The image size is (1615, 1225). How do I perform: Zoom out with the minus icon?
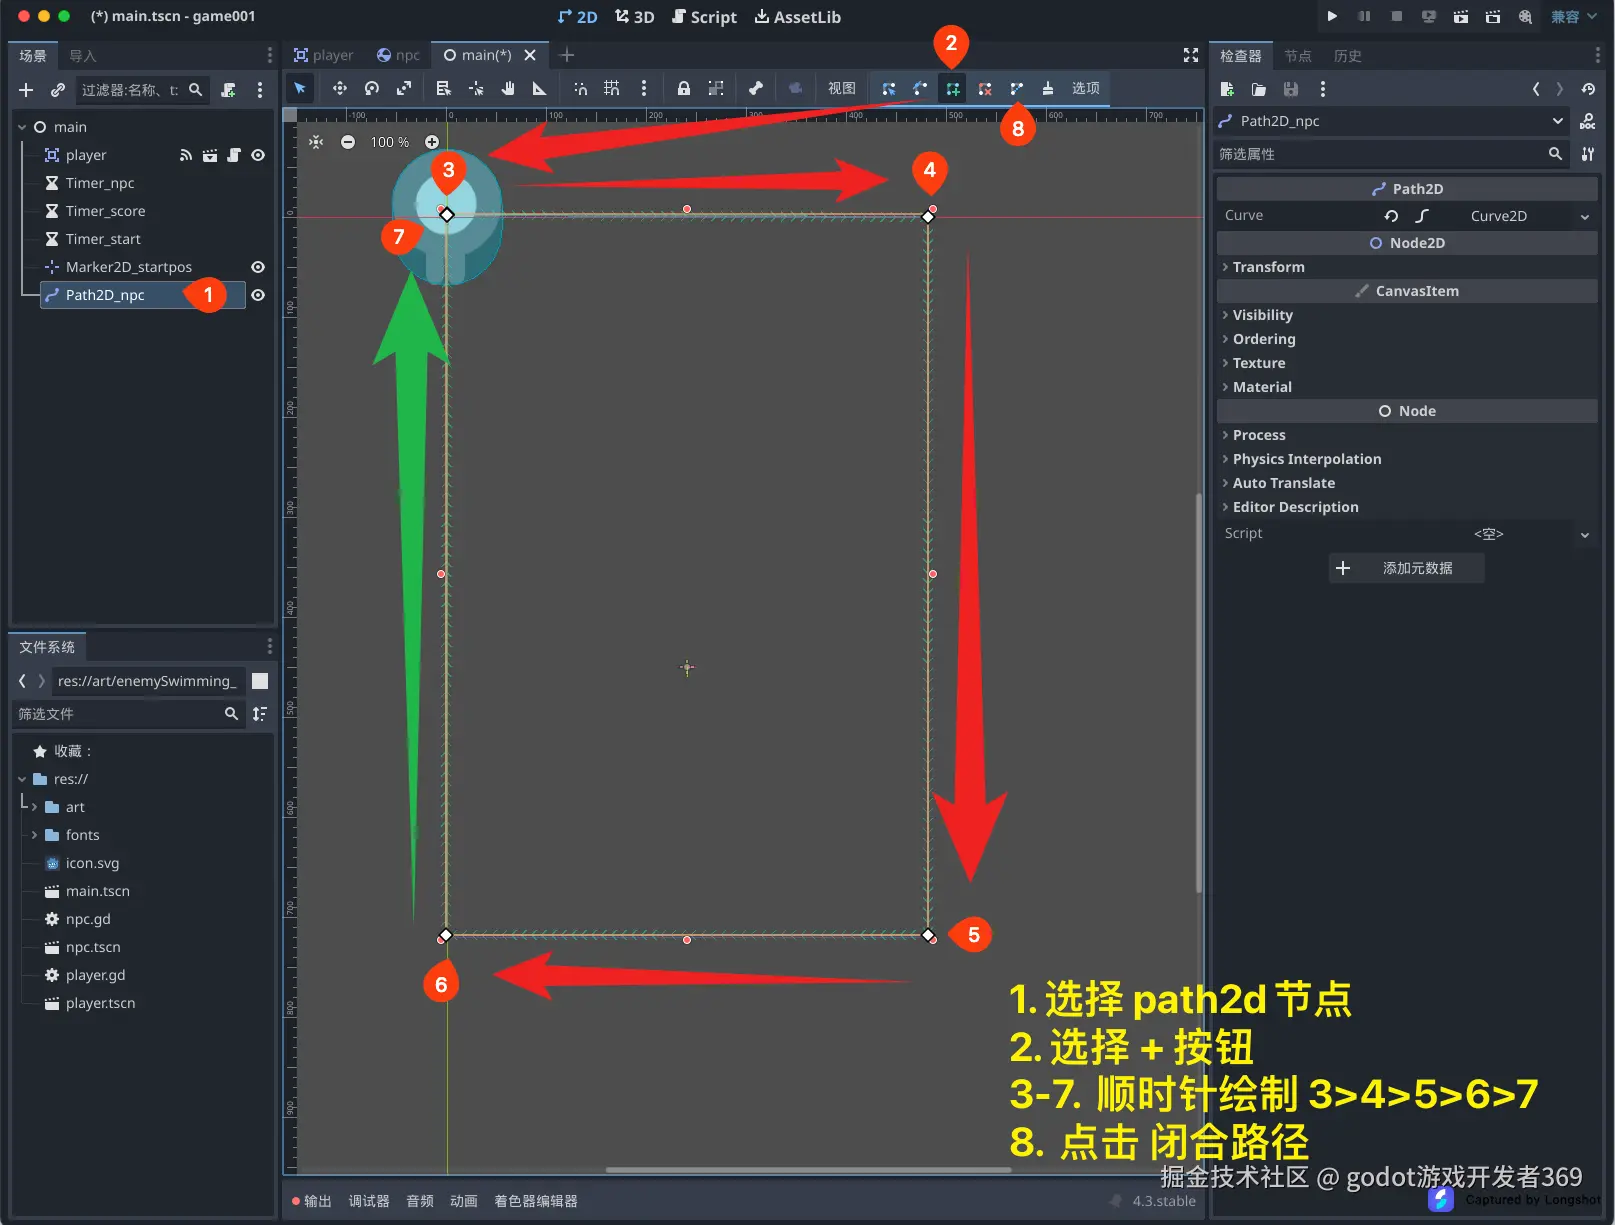[348, 142]
